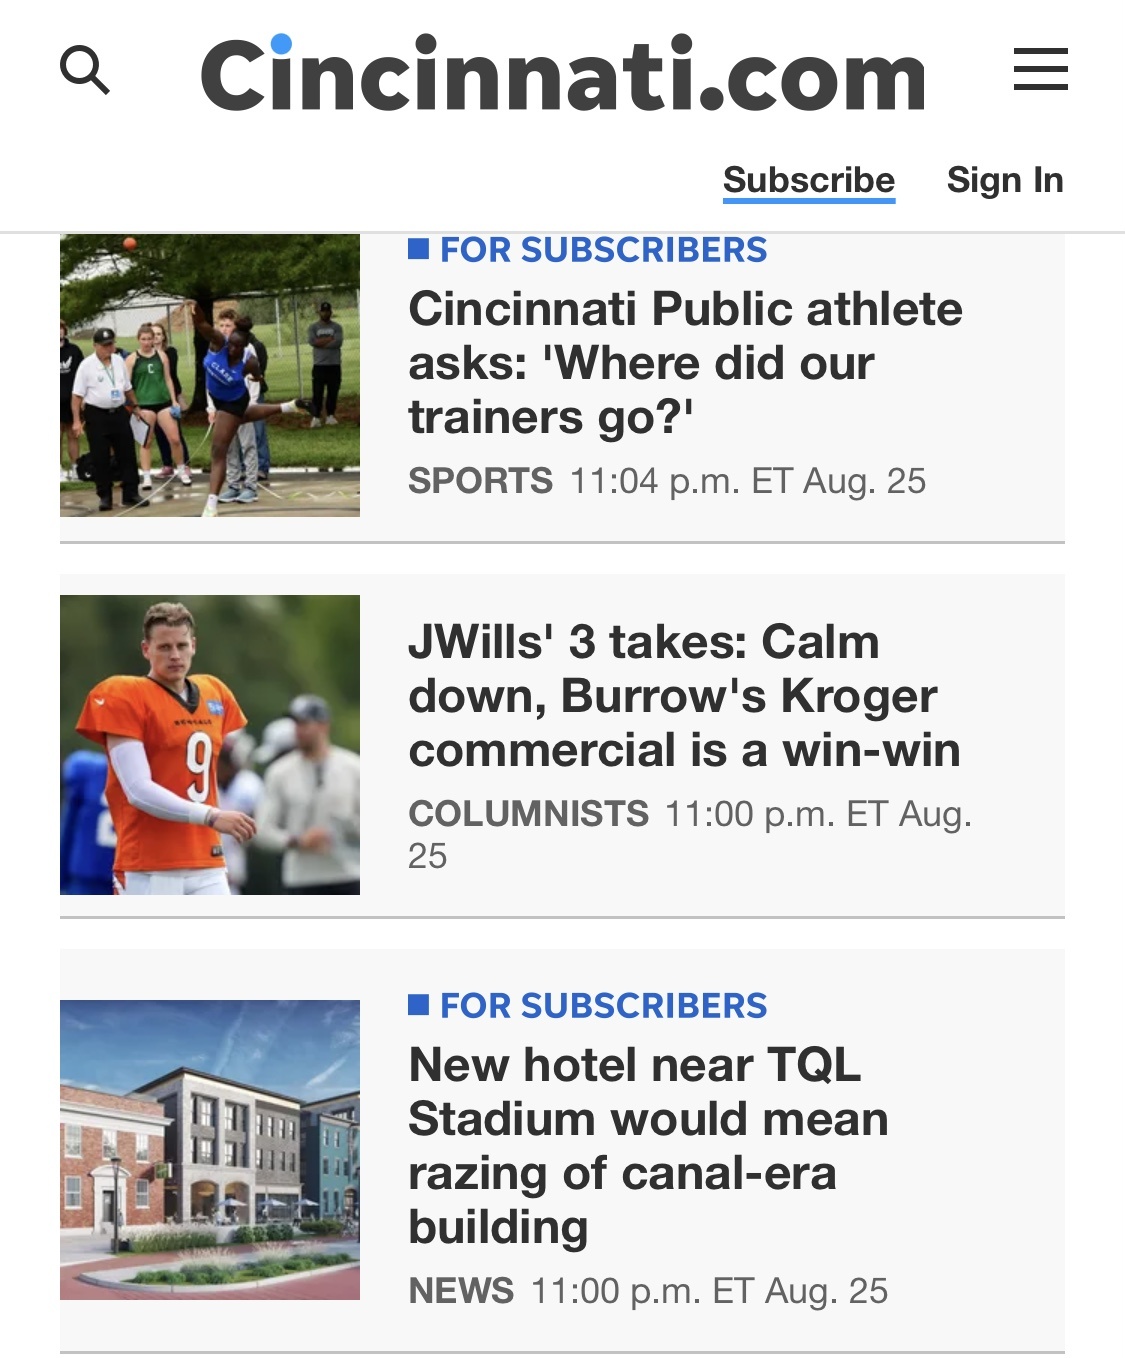
Task: Open JWills' 3 takes Kroger commercial headline
Action: tap(684, 696)
